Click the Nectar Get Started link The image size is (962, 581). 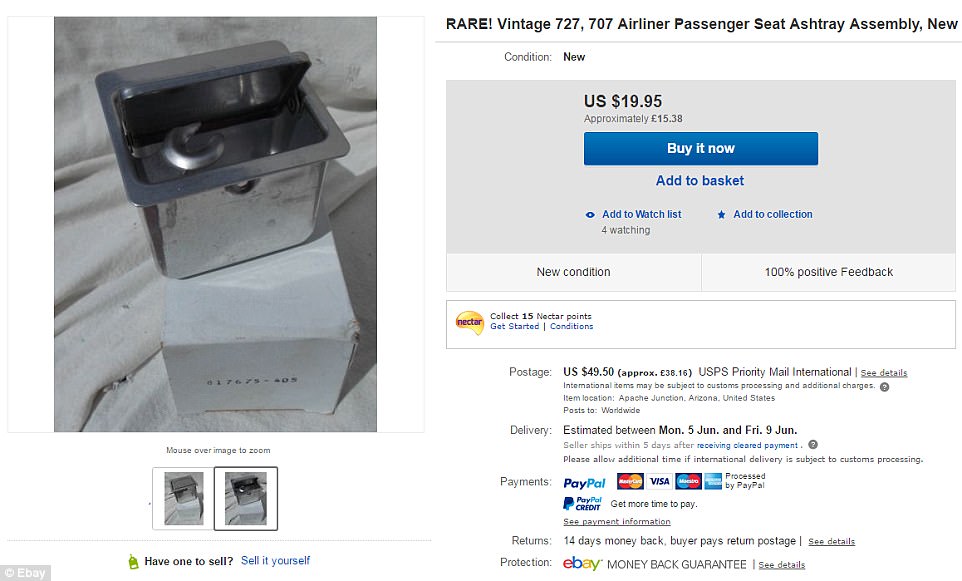click(x=514, y=327)
